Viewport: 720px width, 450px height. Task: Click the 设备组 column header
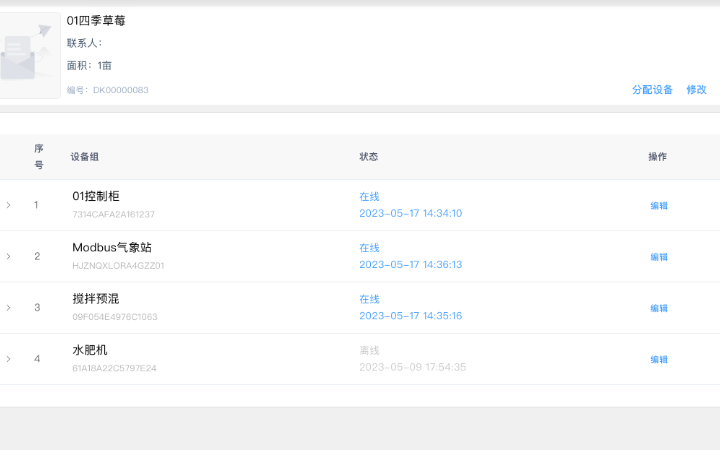tap(85, 157)
